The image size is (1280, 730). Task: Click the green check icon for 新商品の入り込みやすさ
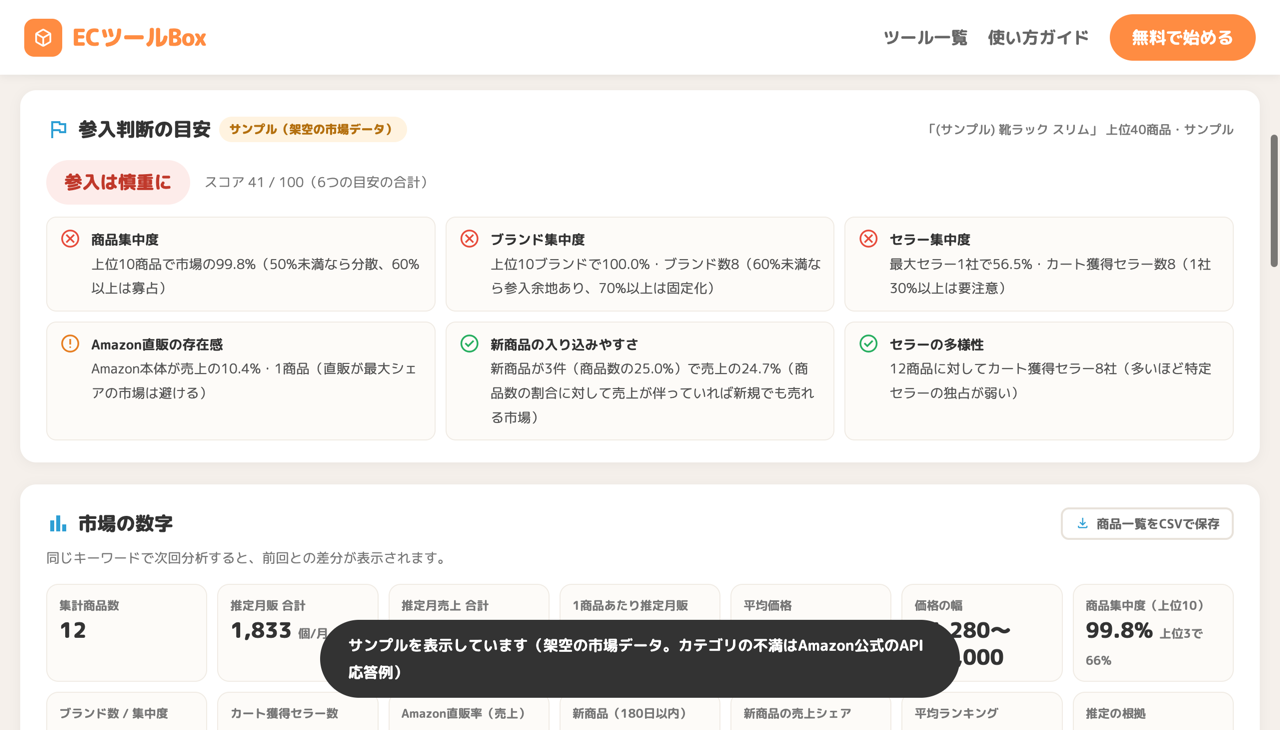pyautogui.click(x=469, y=343)
